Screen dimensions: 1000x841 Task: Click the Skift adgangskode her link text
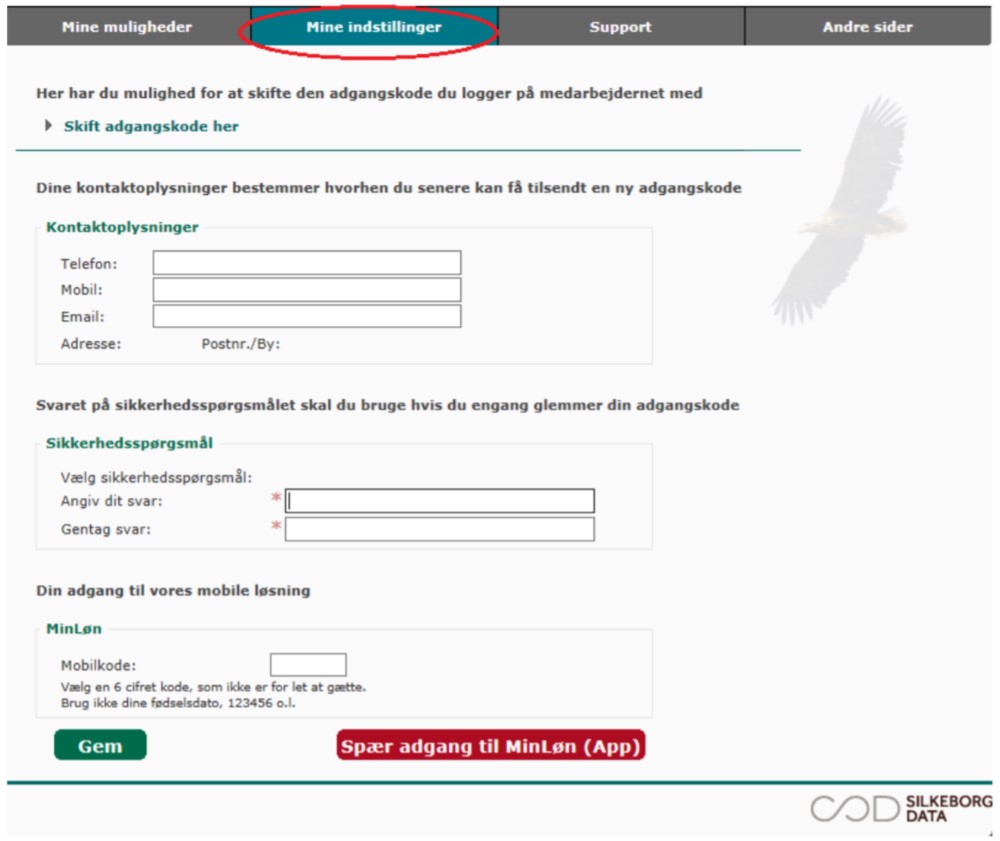click(151, 127)
